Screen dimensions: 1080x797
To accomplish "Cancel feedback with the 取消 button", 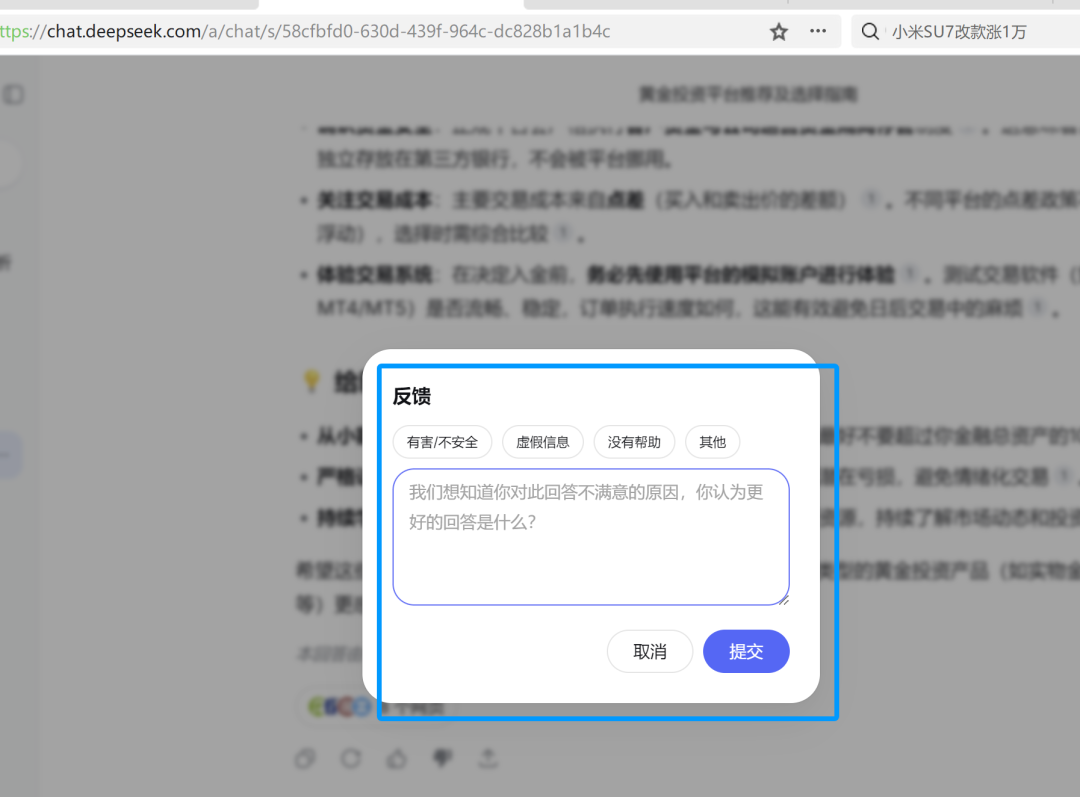I will click(650, 651).
